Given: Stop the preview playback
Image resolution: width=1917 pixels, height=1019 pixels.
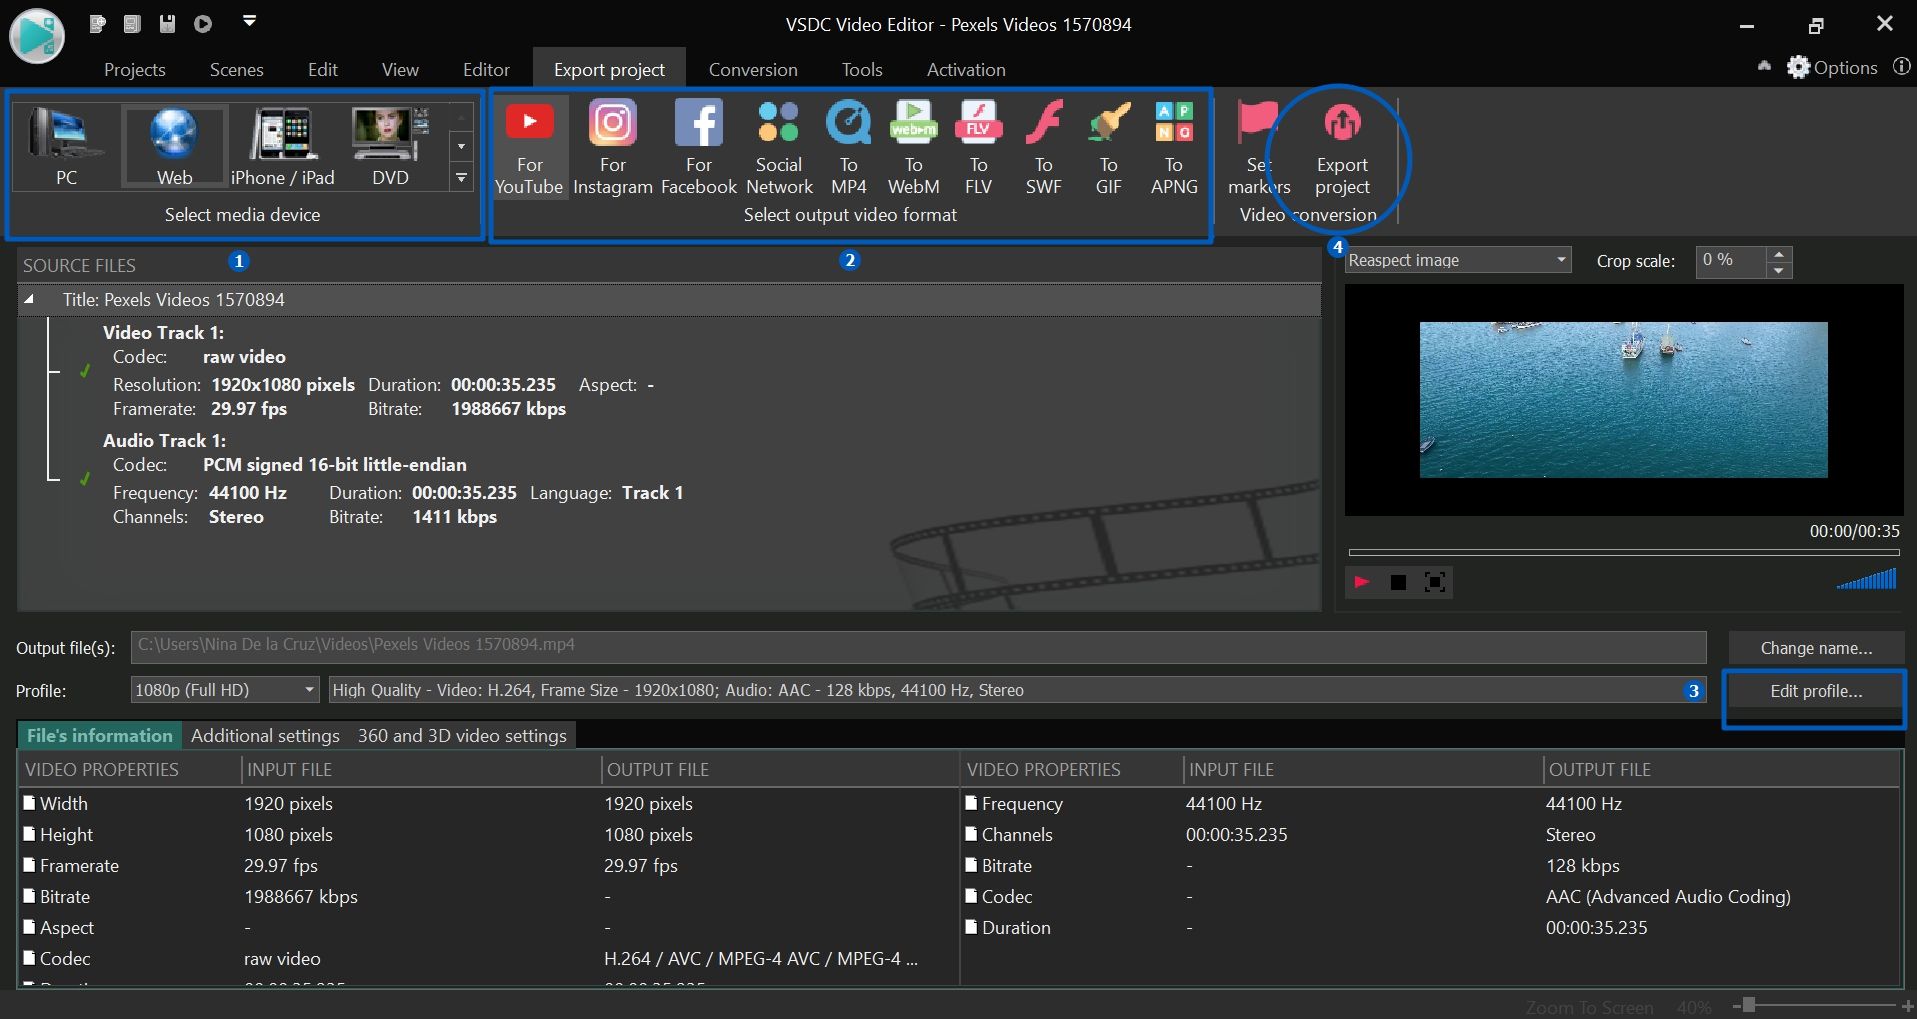Looking at the screenshot, I should (x=1398, y=582).
